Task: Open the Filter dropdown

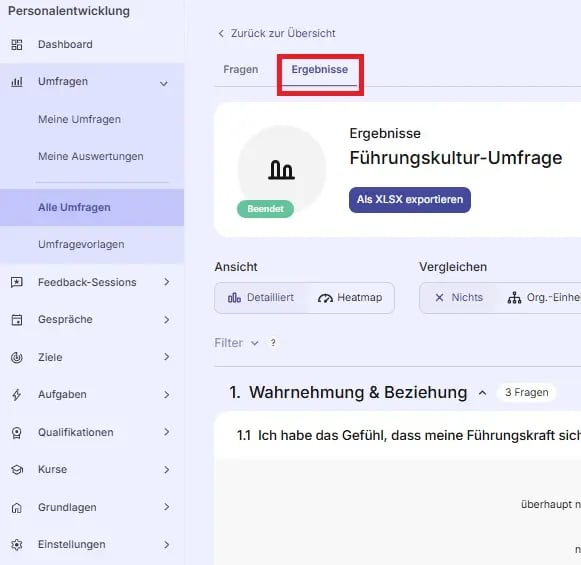Action: (x=236, y=343)
